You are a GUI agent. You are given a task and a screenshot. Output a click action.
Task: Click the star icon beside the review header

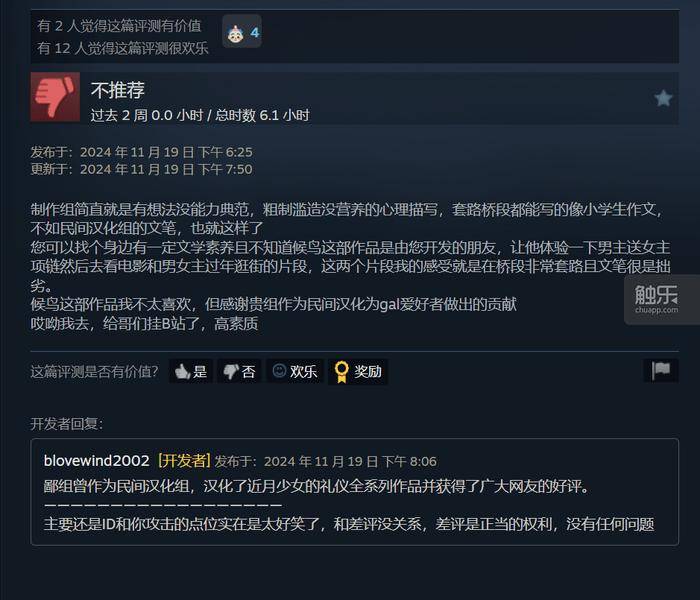pos(663,98)
